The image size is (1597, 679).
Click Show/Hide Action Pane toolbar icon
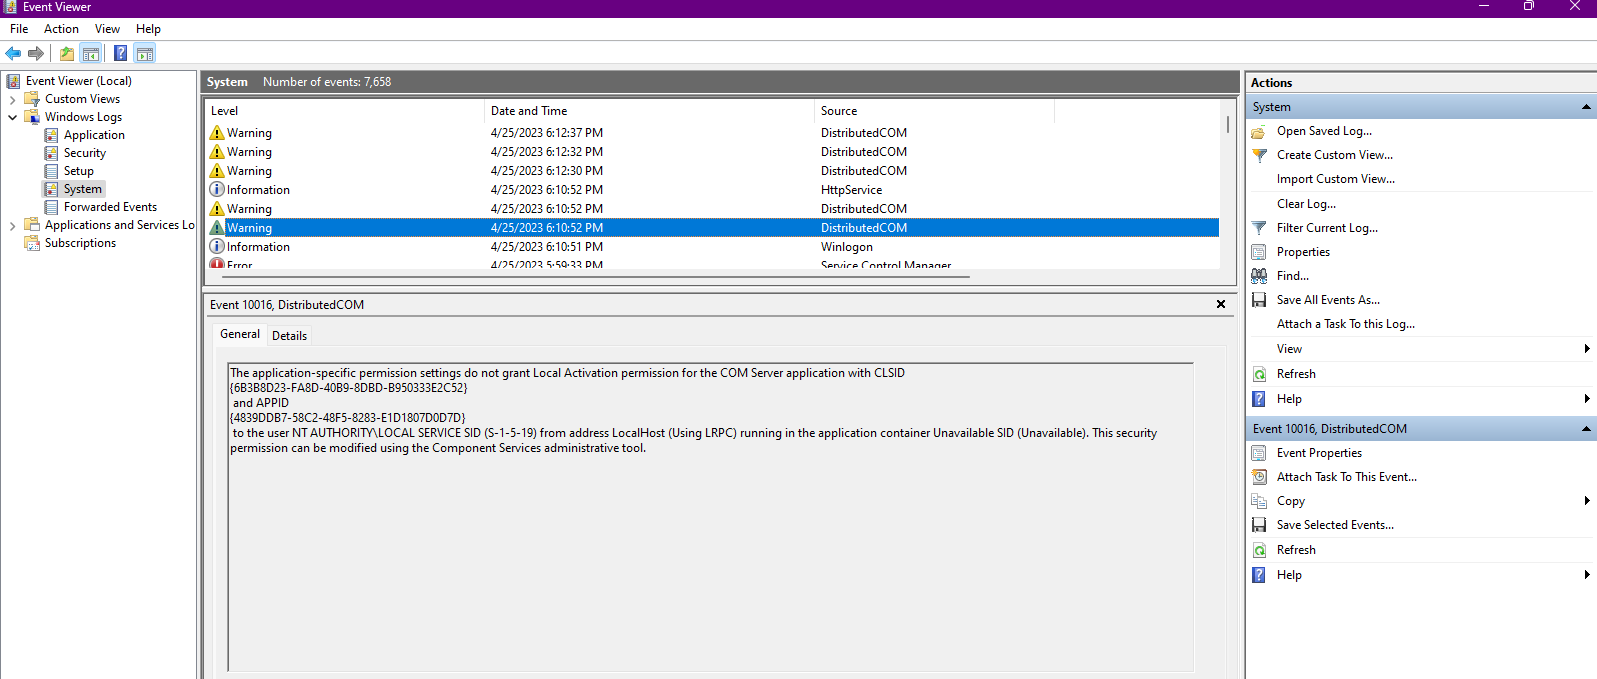tap(145, 53)
